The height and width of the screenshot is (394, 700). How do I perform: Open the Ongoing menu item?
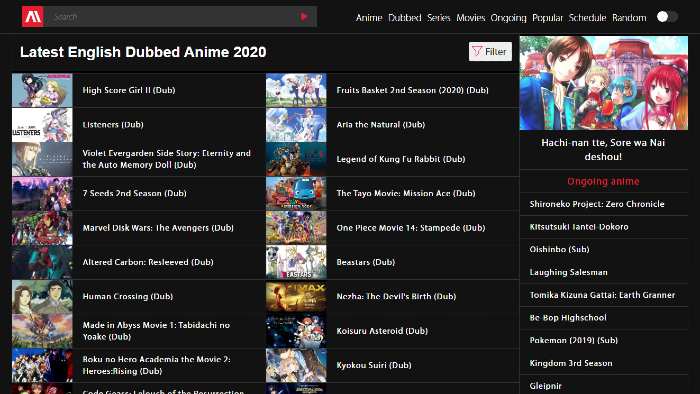tap(508, 17)
